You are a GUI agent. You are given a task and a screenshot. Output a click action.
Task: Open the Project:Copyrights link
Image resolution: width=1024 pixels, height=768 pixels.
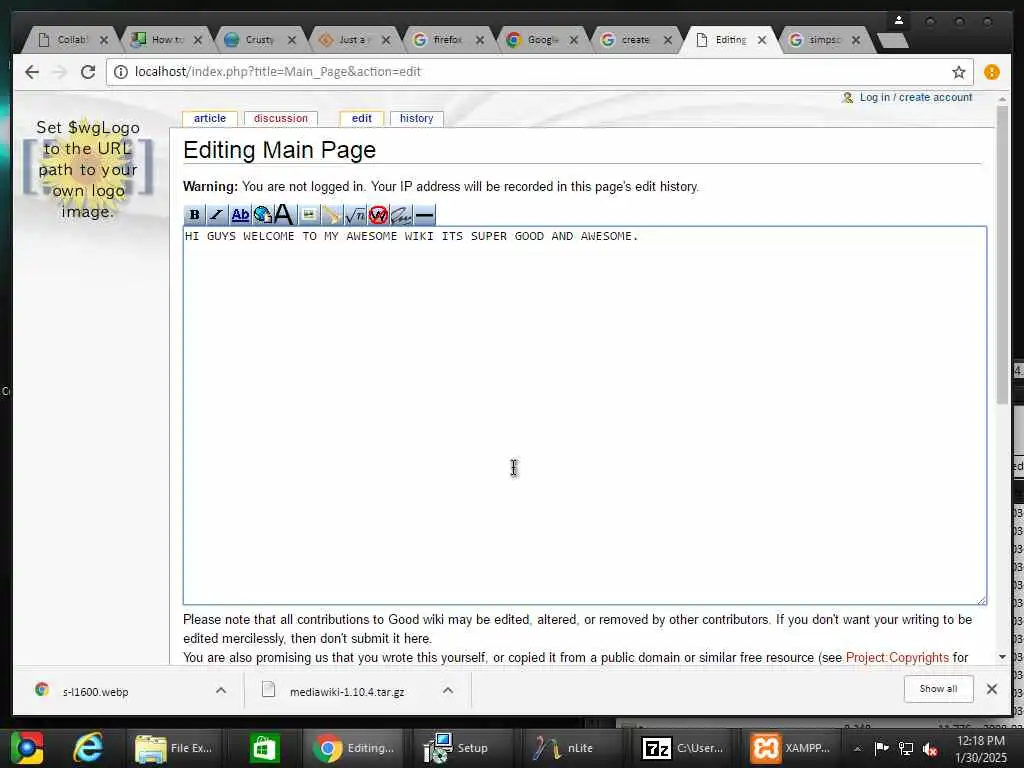(897, 658)
